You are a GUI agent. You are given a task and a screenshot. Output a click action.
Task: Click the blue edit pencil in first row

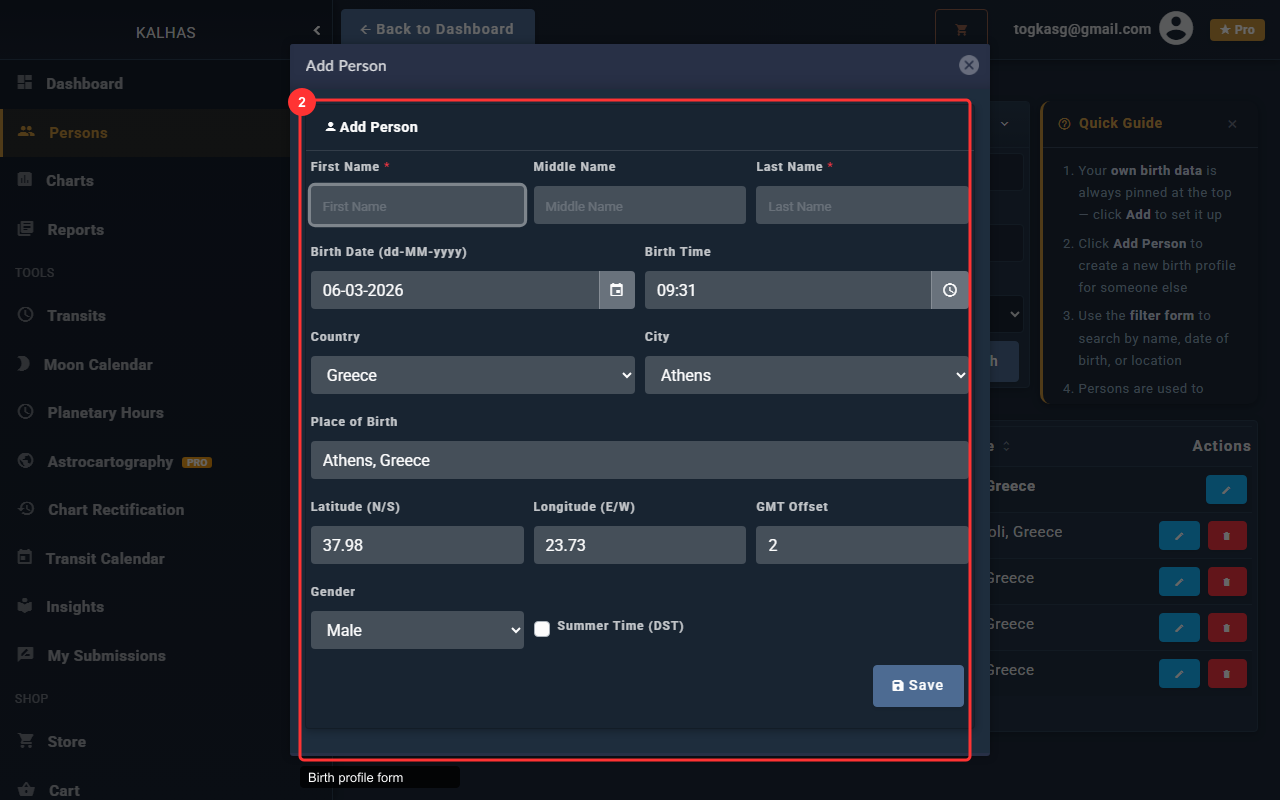pyautogui.click(x=1226, y=489)
